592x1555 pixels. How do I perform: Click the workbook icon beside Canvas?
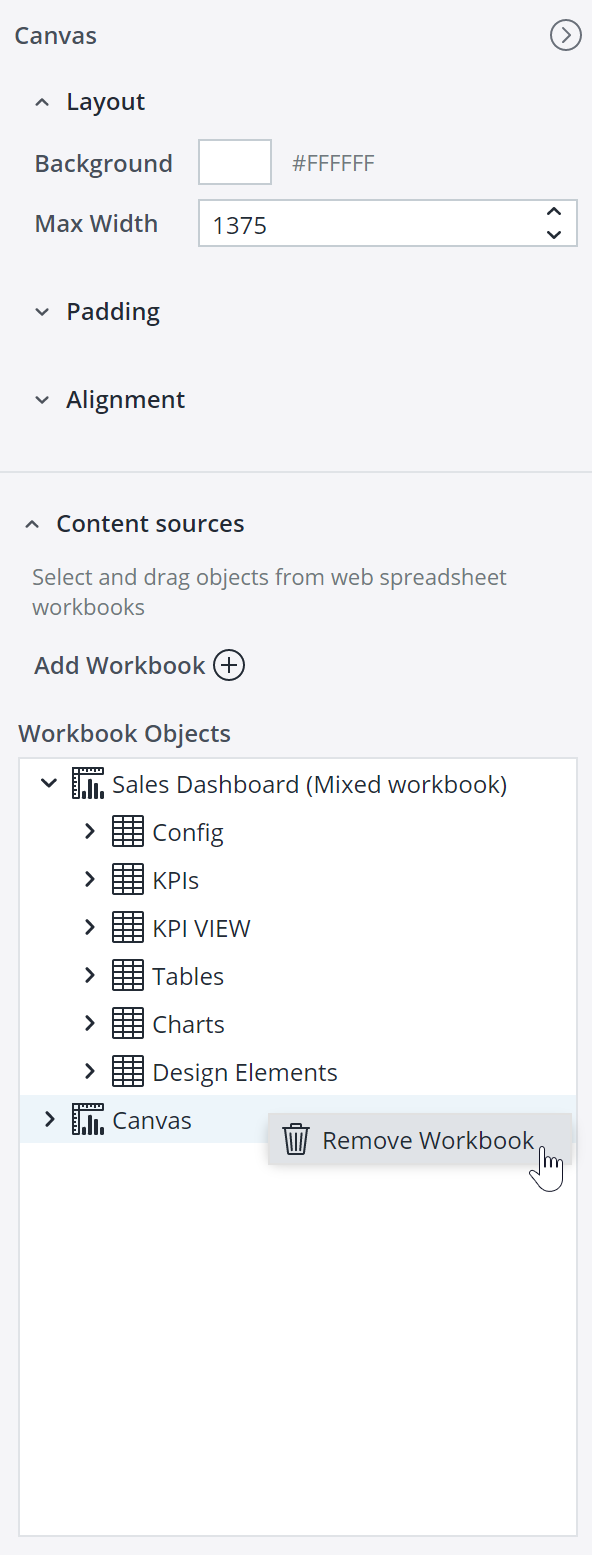[88, 1119]
